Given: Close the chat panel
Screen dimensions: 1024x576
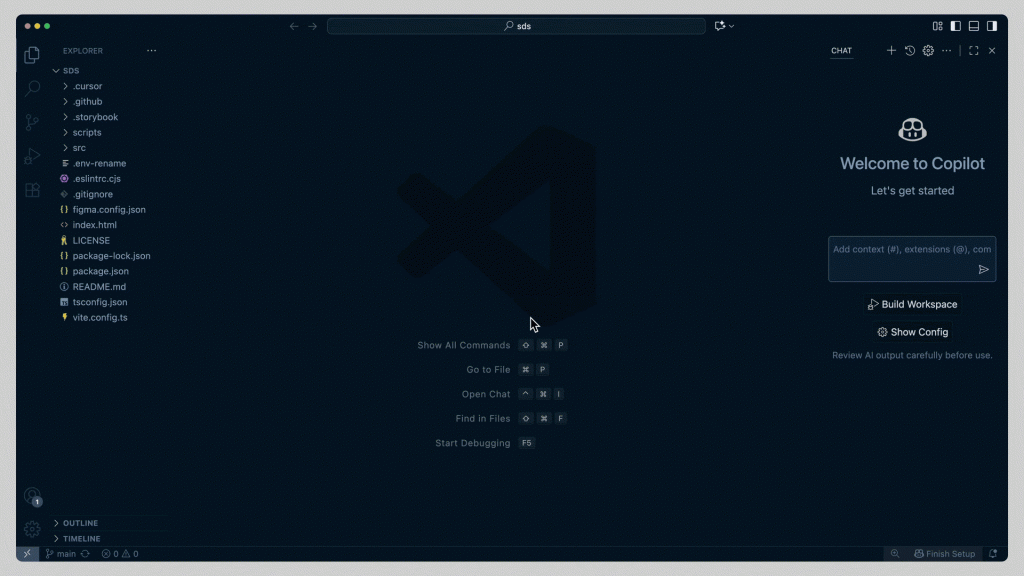Looking at the screenshot, I should pos(992,50).
